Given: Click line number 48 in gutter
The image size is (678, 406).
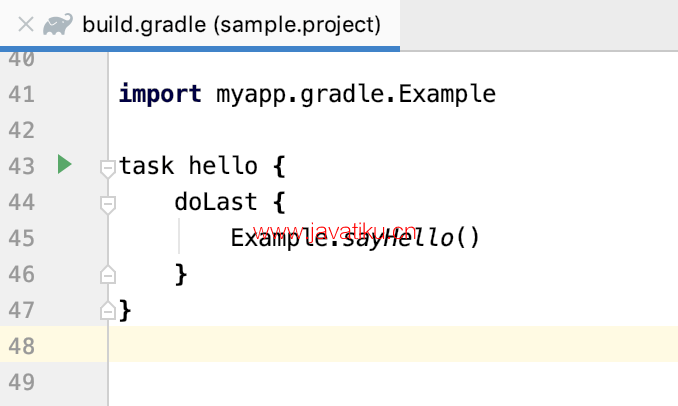Looking at the screenshot, I should coord(21,346).
